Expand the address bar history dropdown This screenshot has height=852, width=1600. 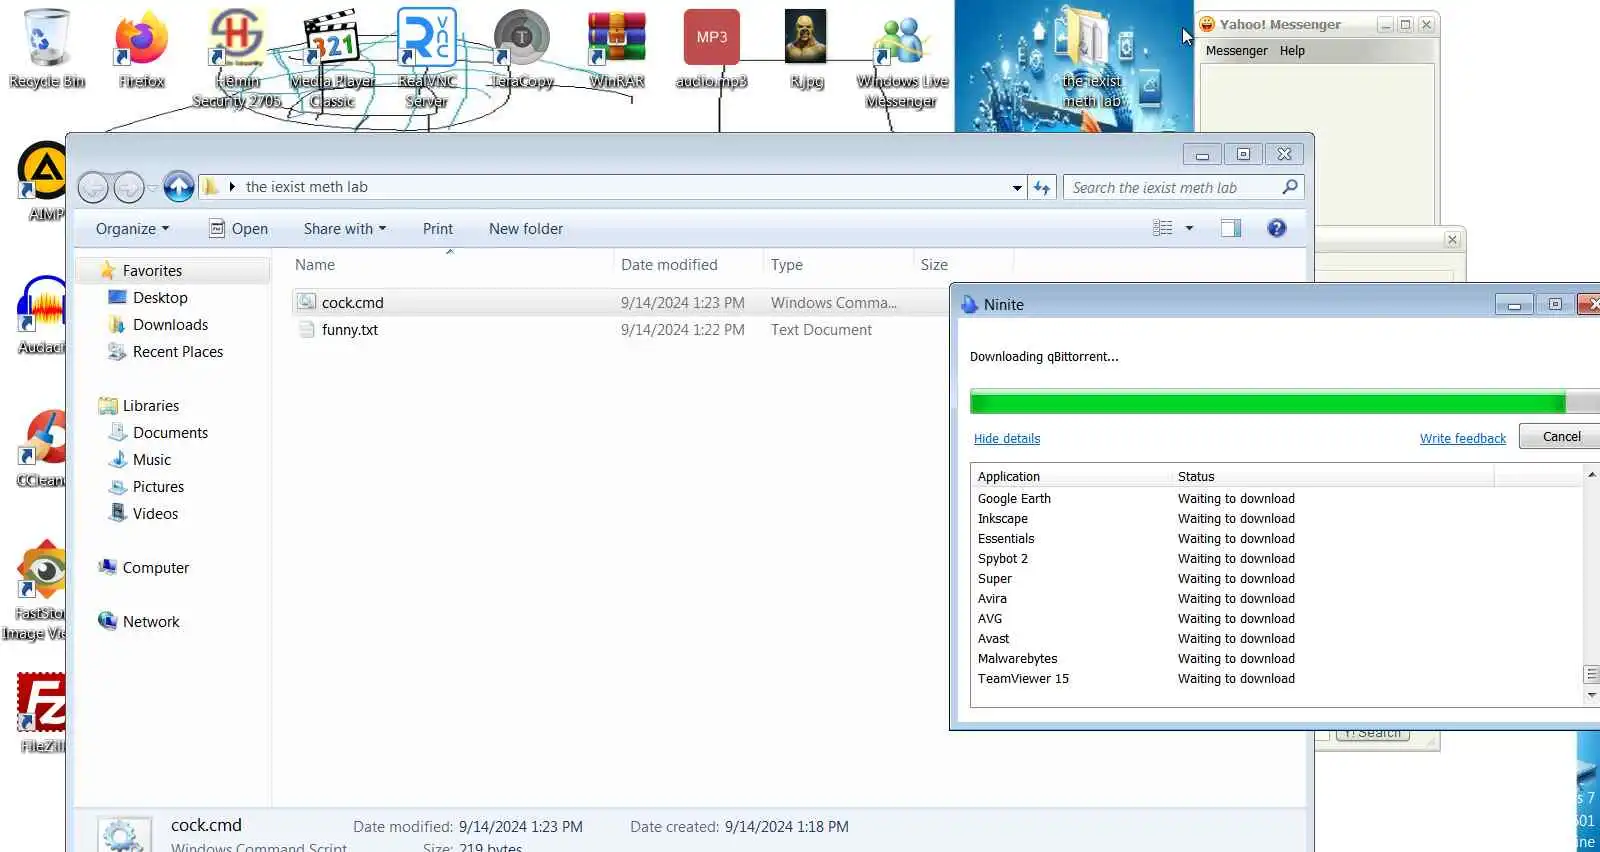1017,187
